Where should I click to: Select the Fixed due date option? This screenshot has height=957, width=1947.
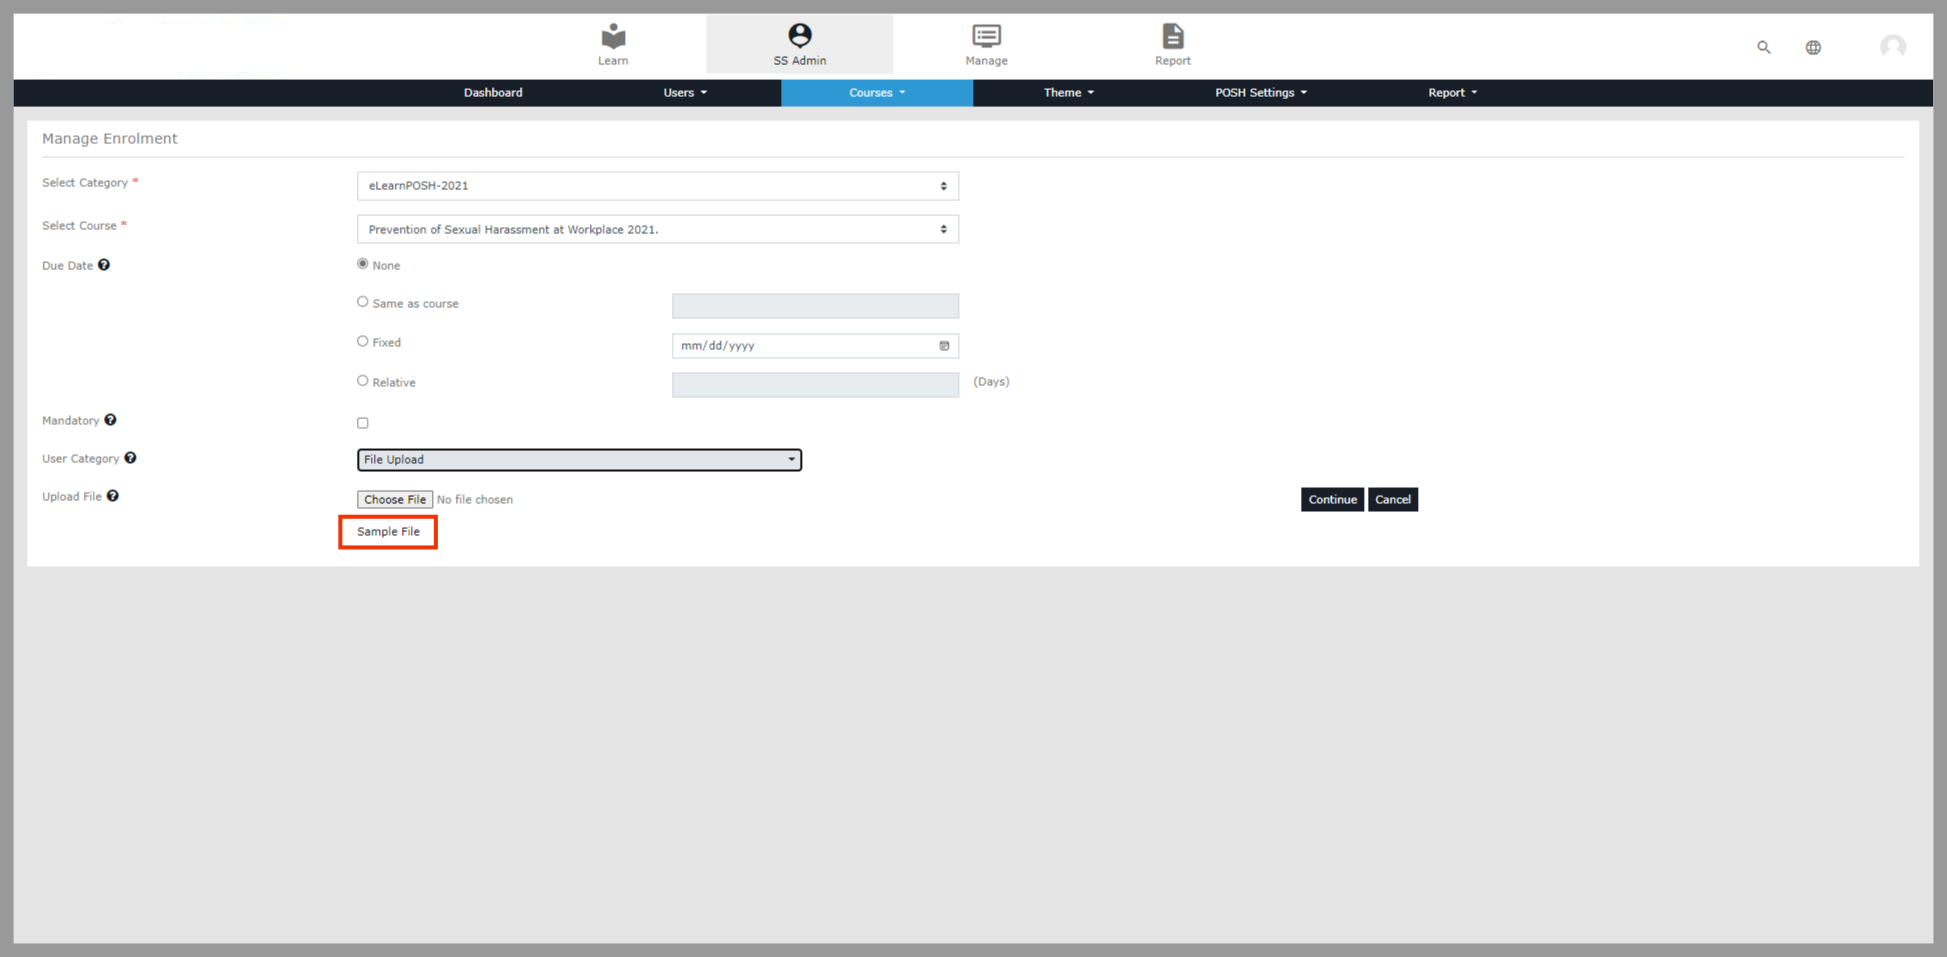[363, 341]
